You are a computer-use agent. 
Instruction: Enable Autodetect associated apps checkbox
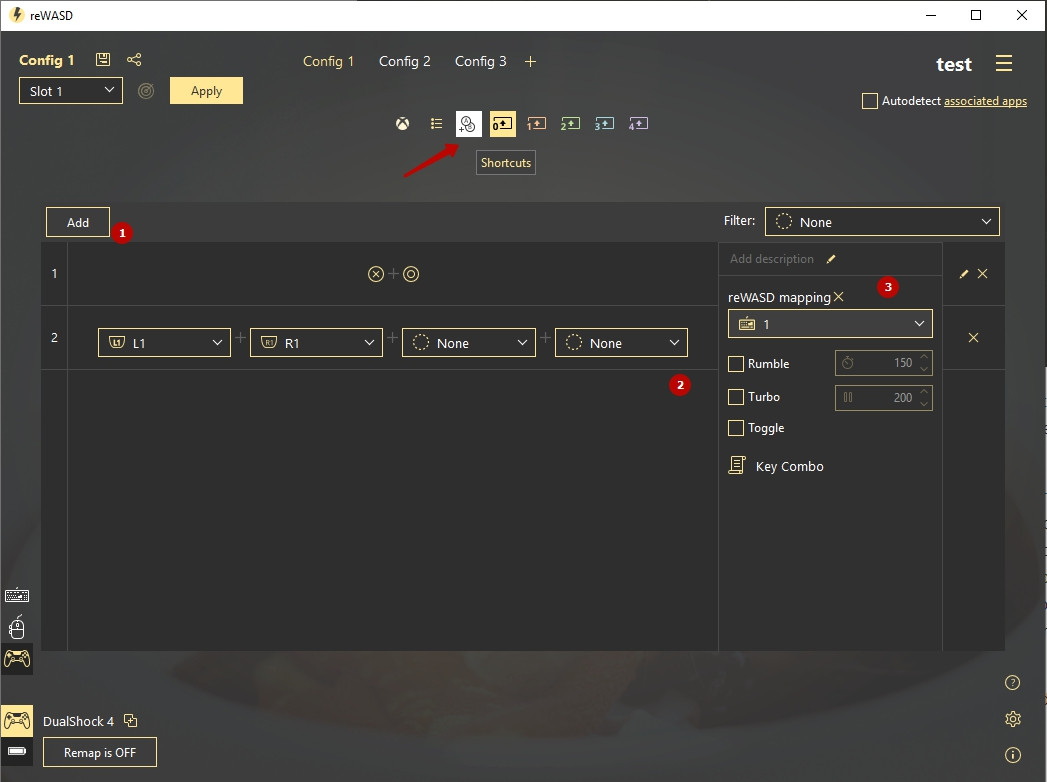(x=869, y=101)
